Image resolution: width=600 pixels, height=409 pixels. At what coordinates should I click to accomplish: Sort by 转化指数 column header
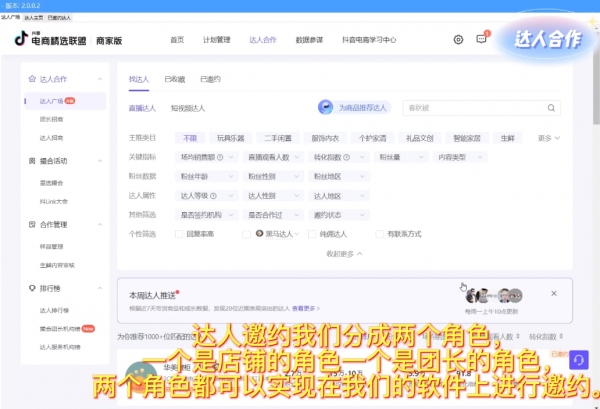coord(546,337)
